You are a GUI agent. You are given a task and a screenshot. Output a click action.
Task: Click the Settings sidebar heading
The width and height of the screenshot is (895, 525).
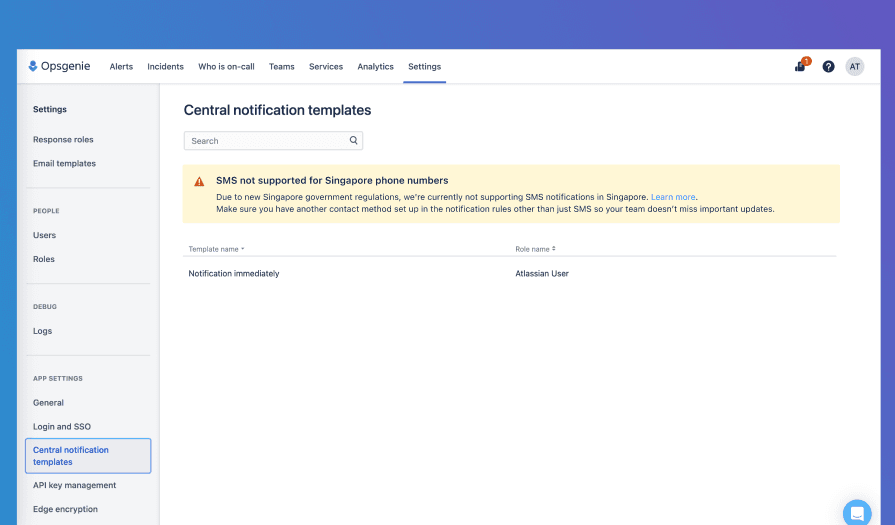tap(50, 110)
